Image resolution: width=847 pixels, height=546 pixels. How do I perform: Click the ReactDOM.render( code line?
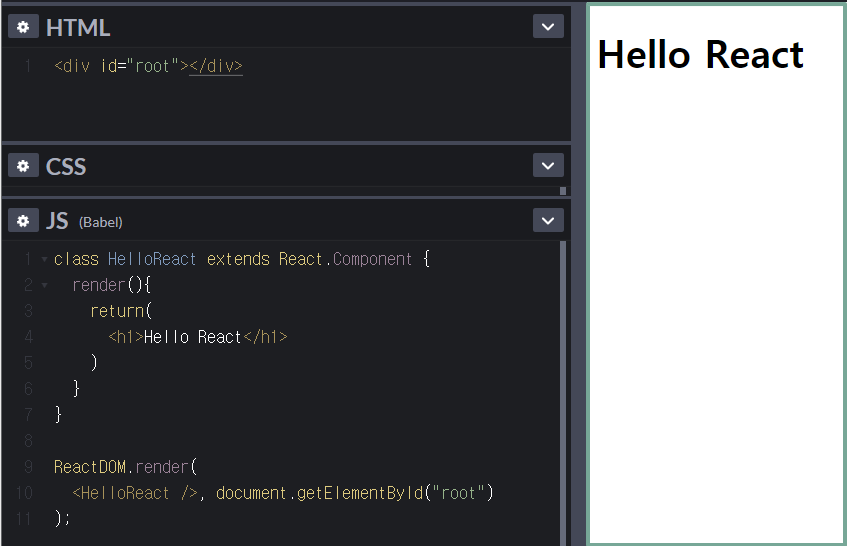(x=126, y=467)
